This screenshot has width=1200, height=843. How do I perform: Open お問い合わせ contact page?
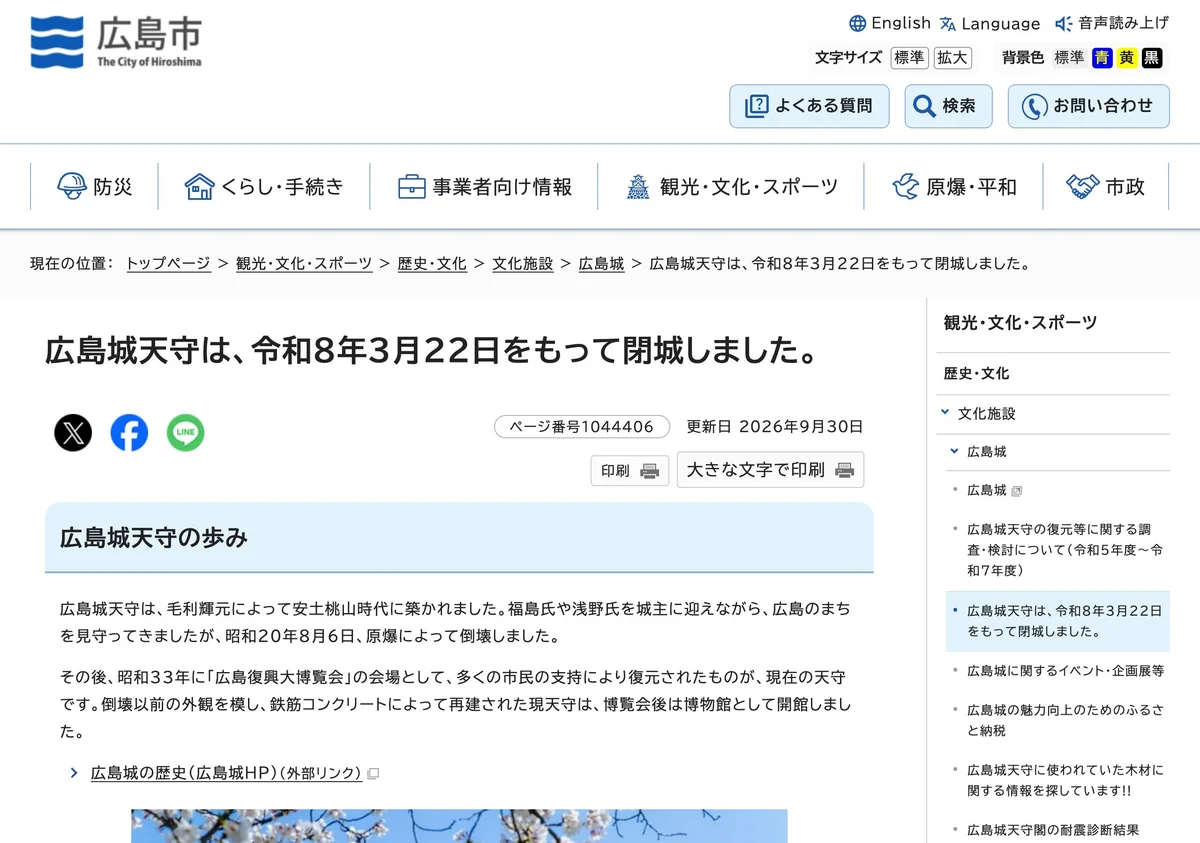point(1088,106)
